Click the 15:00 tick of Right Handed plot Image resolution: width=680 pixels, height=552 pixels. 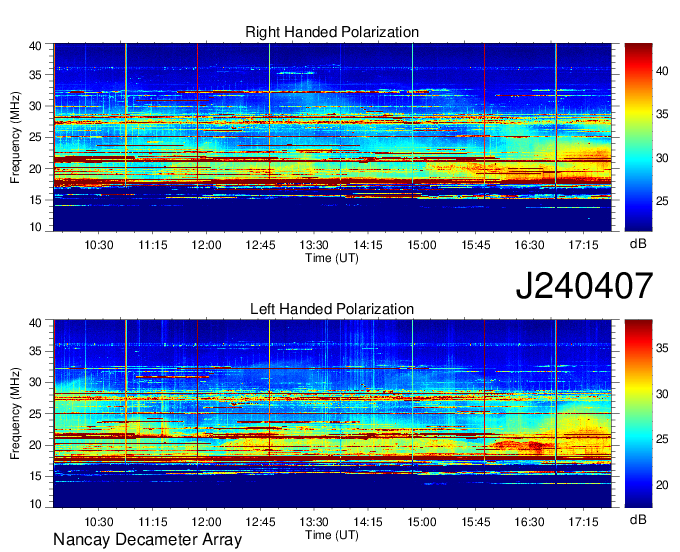pyautogui.click(x=422, y=245)
